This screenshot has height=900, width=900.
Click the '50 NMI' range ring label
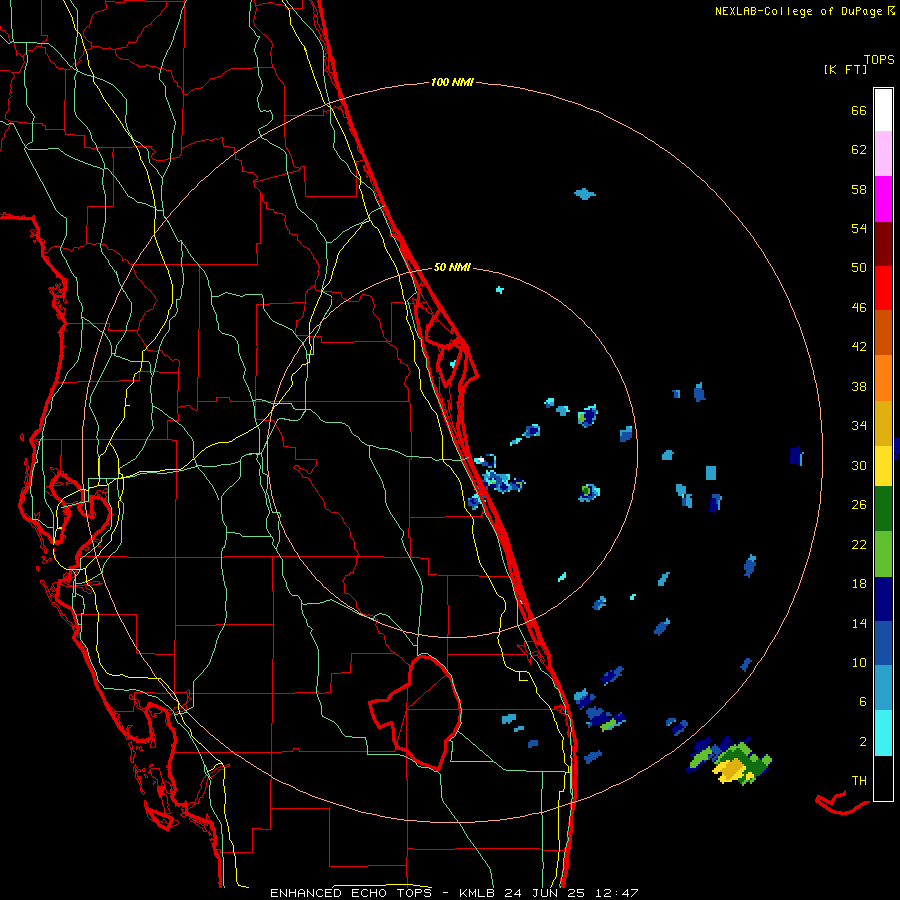452,267
